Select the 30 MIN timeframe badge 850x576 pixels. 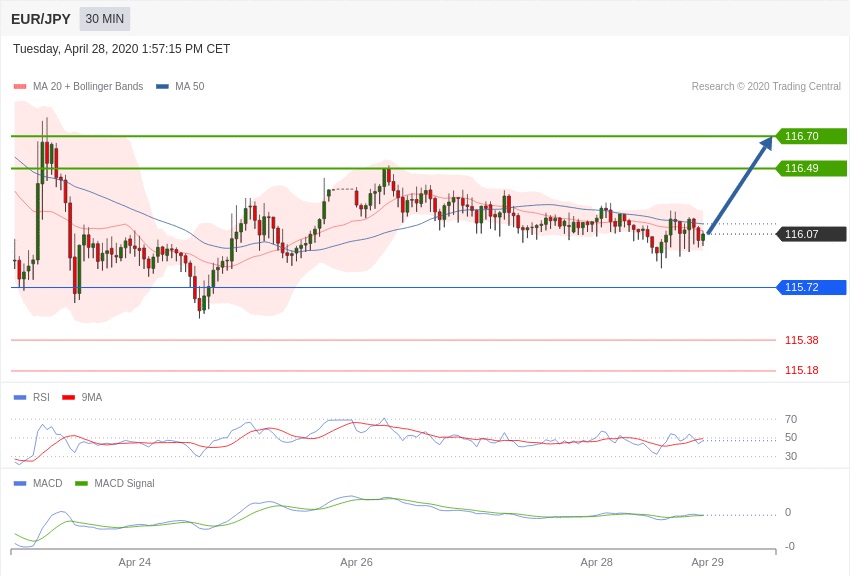[105, 19]
